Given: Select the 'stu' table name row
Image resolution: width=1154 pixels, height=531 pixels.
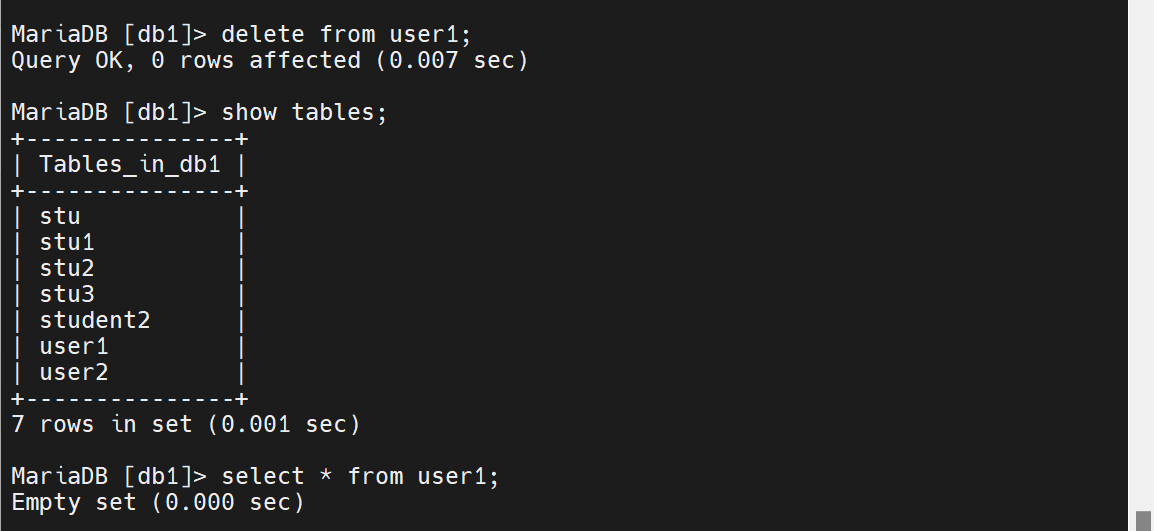Looking at the screenshot, I should coord(130,217).
